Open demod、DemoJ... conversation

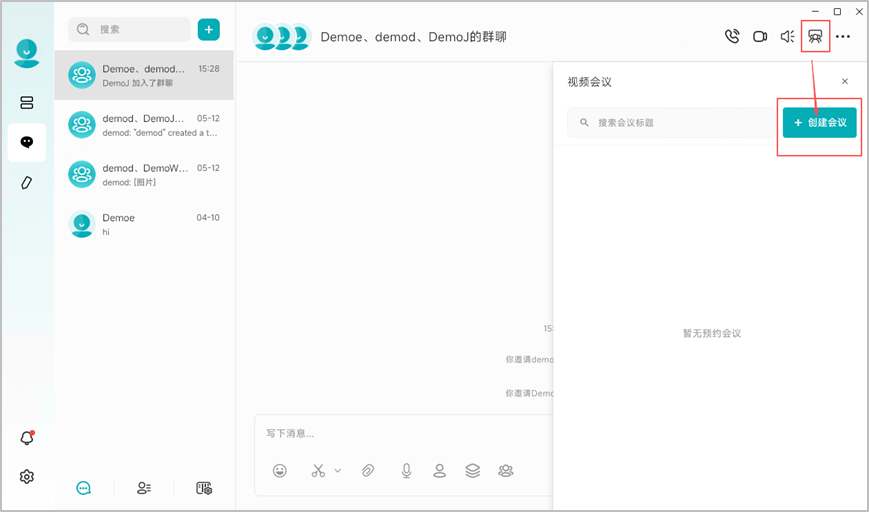[144, 125]
